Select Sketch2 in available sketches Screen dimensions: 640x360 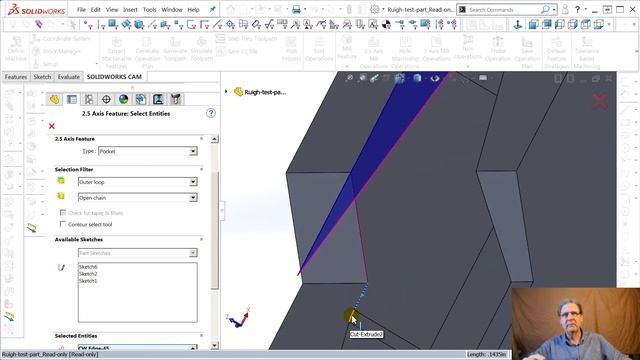[x=88, y=274]
